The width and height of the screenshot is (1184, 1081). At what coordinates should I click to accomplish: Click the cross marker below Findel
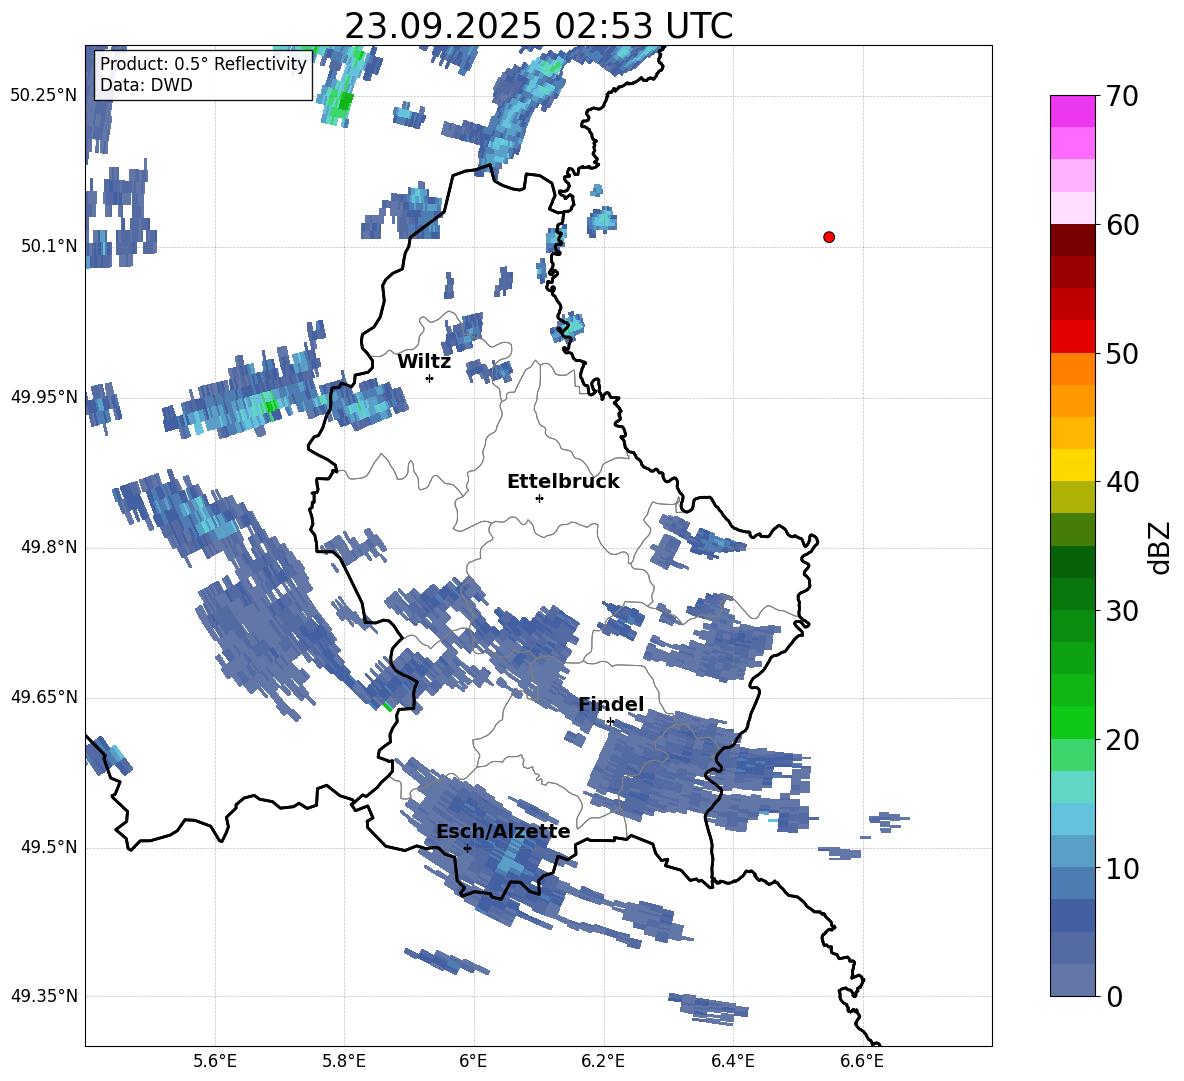point(610,722)
